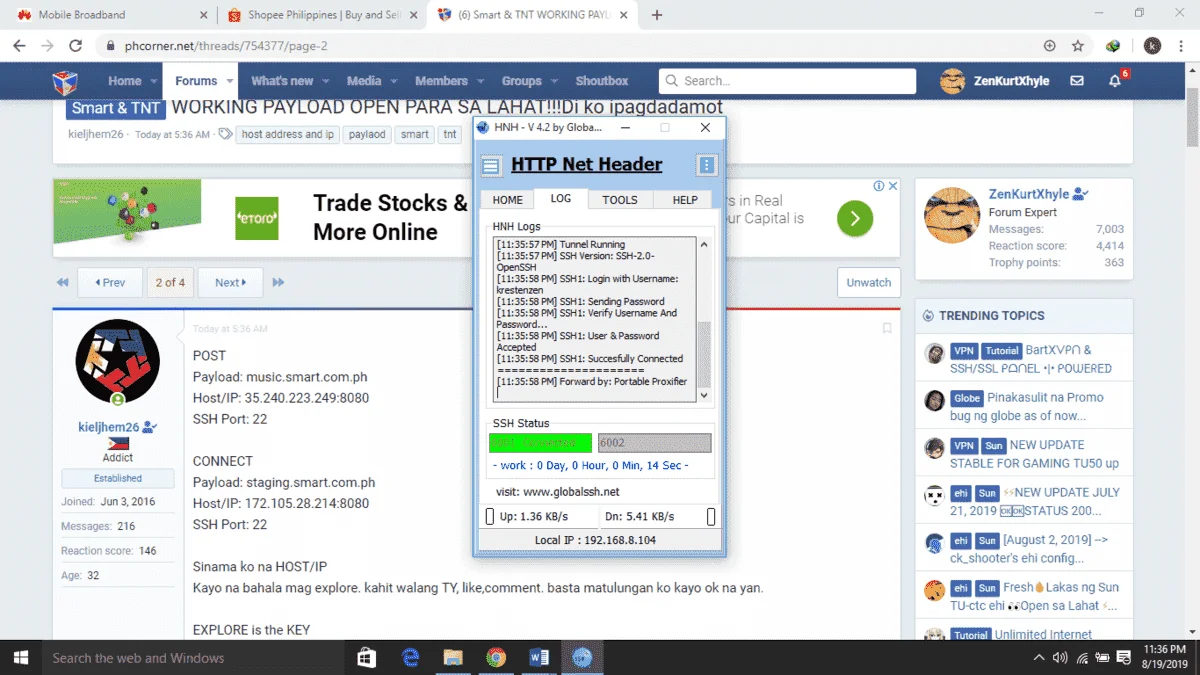Screen dimensions: 1200x675
Task: Click the volume icon in system tray
Action: point(1059,658)
